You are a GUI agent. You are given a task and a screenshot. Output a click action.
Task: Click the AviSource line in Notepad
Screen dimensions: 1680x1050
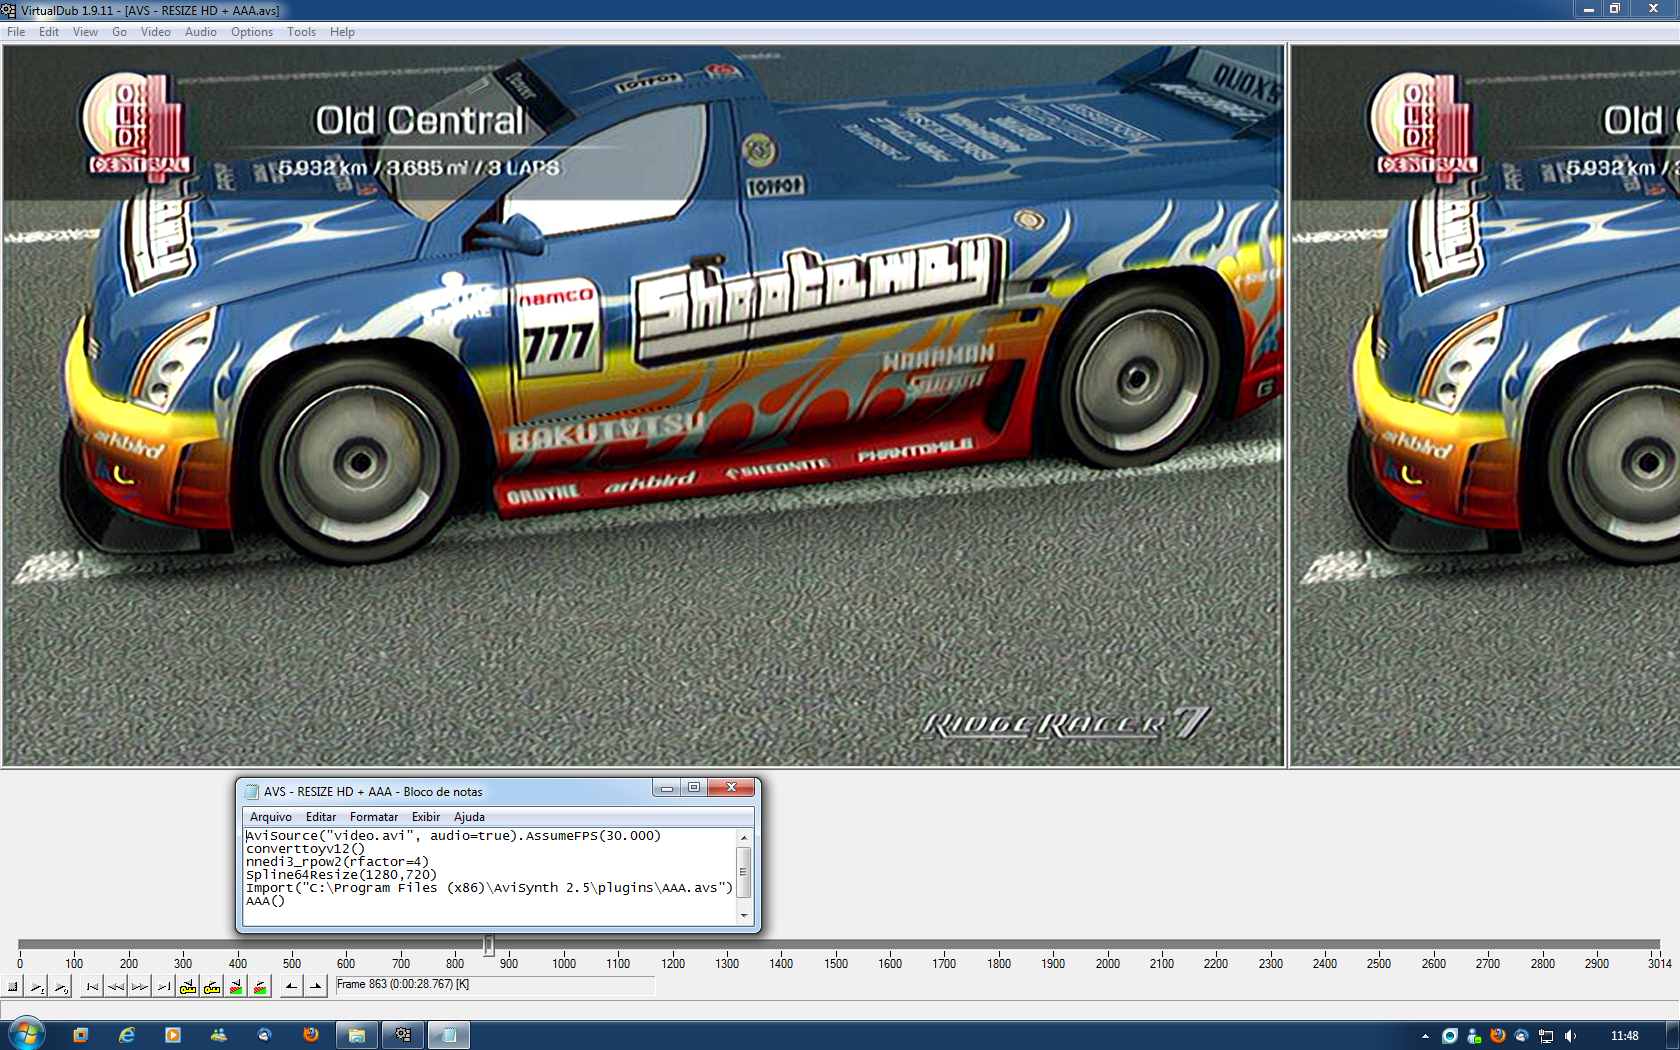[453, 836]
